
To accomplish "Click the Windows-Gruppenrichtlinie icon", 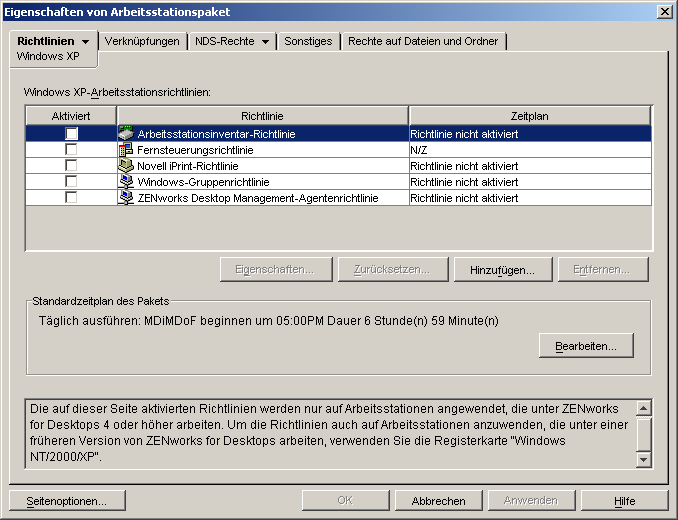I will point(126,182).
